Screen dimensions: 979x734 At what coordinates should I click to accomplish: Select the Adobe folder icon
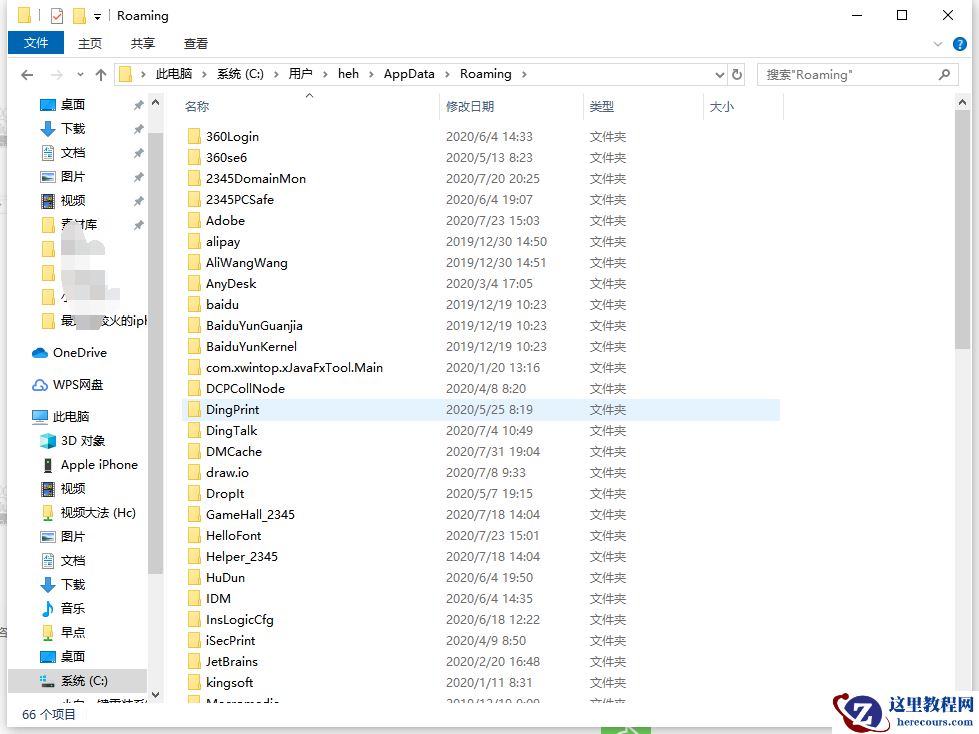(194, 220)
